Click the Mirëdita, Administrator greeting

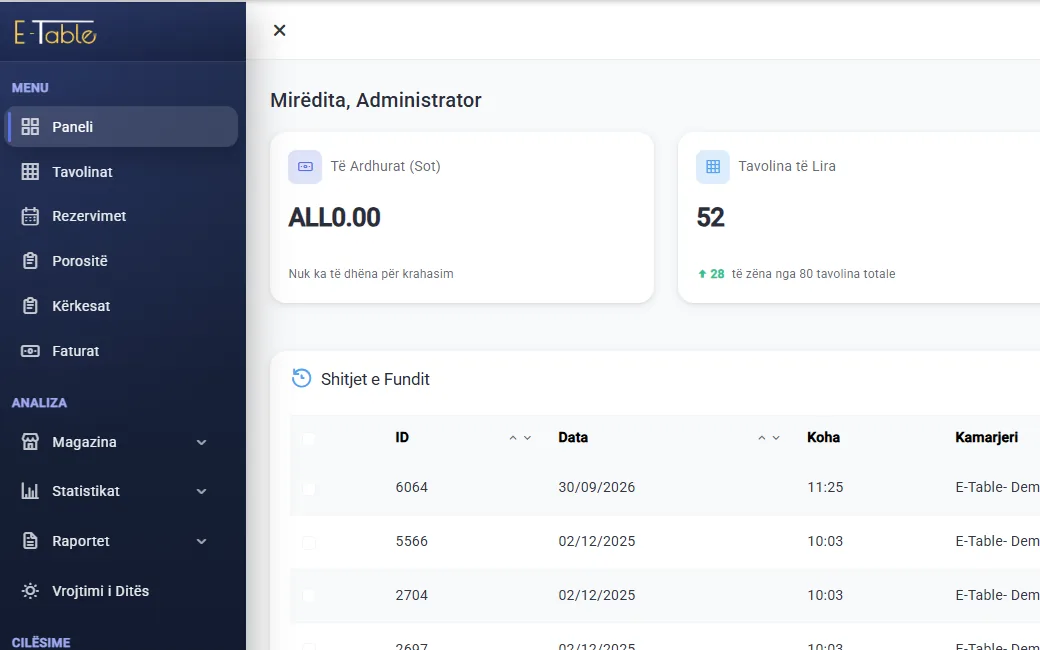pos(375,100)
